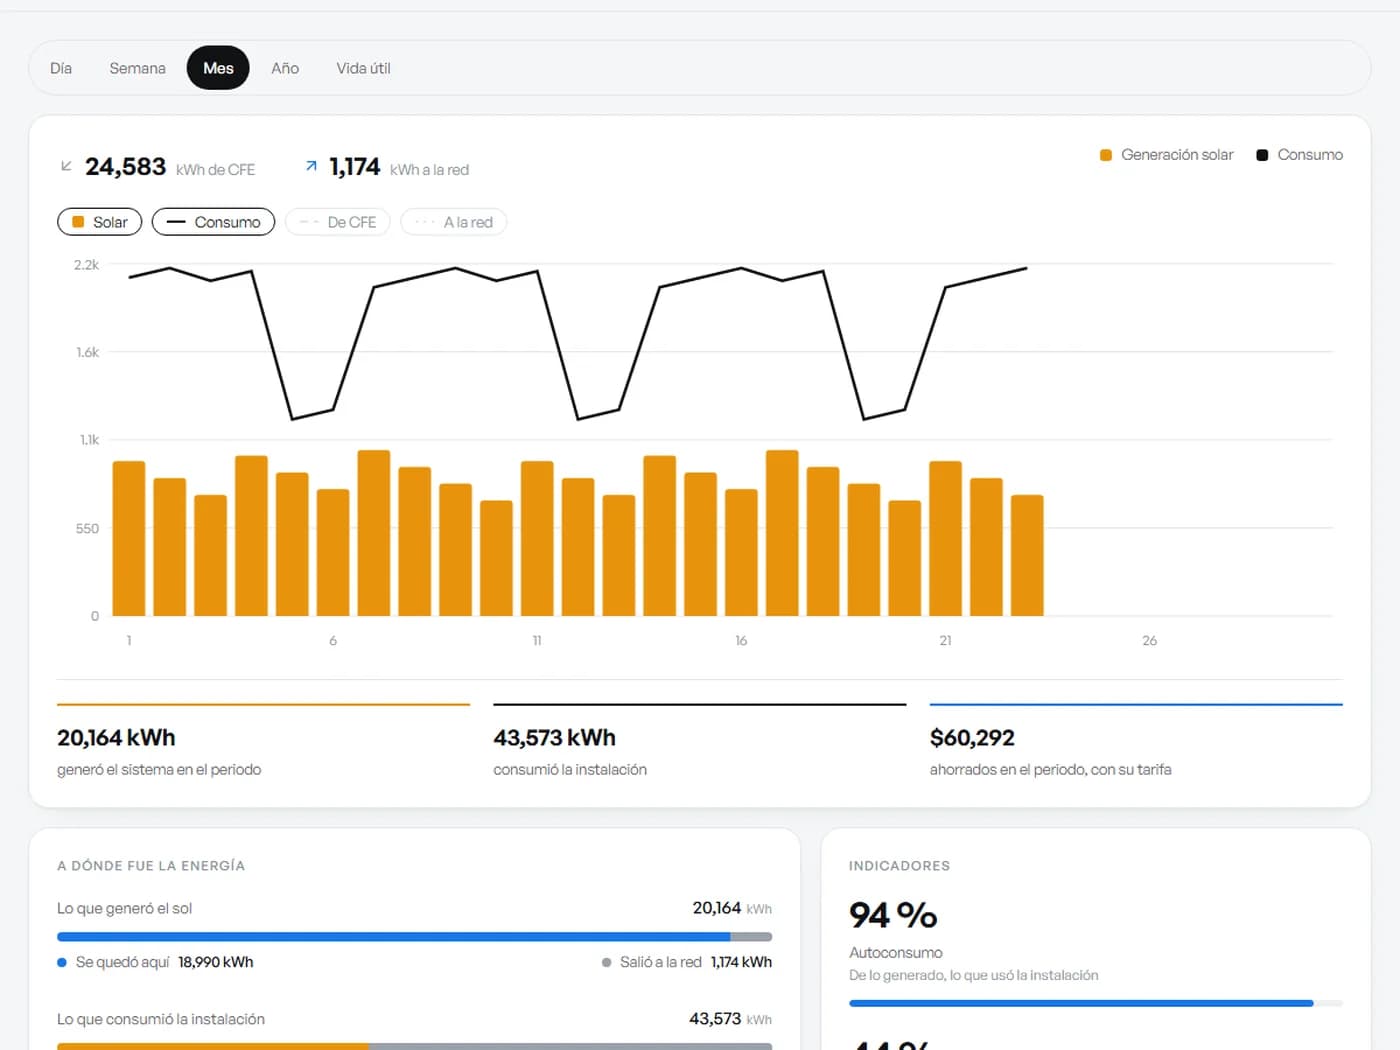Click the Lo que generó el sol distribution bar
The width and height of the screenshot is (1400, 1050).
click(x=414, y=937)
